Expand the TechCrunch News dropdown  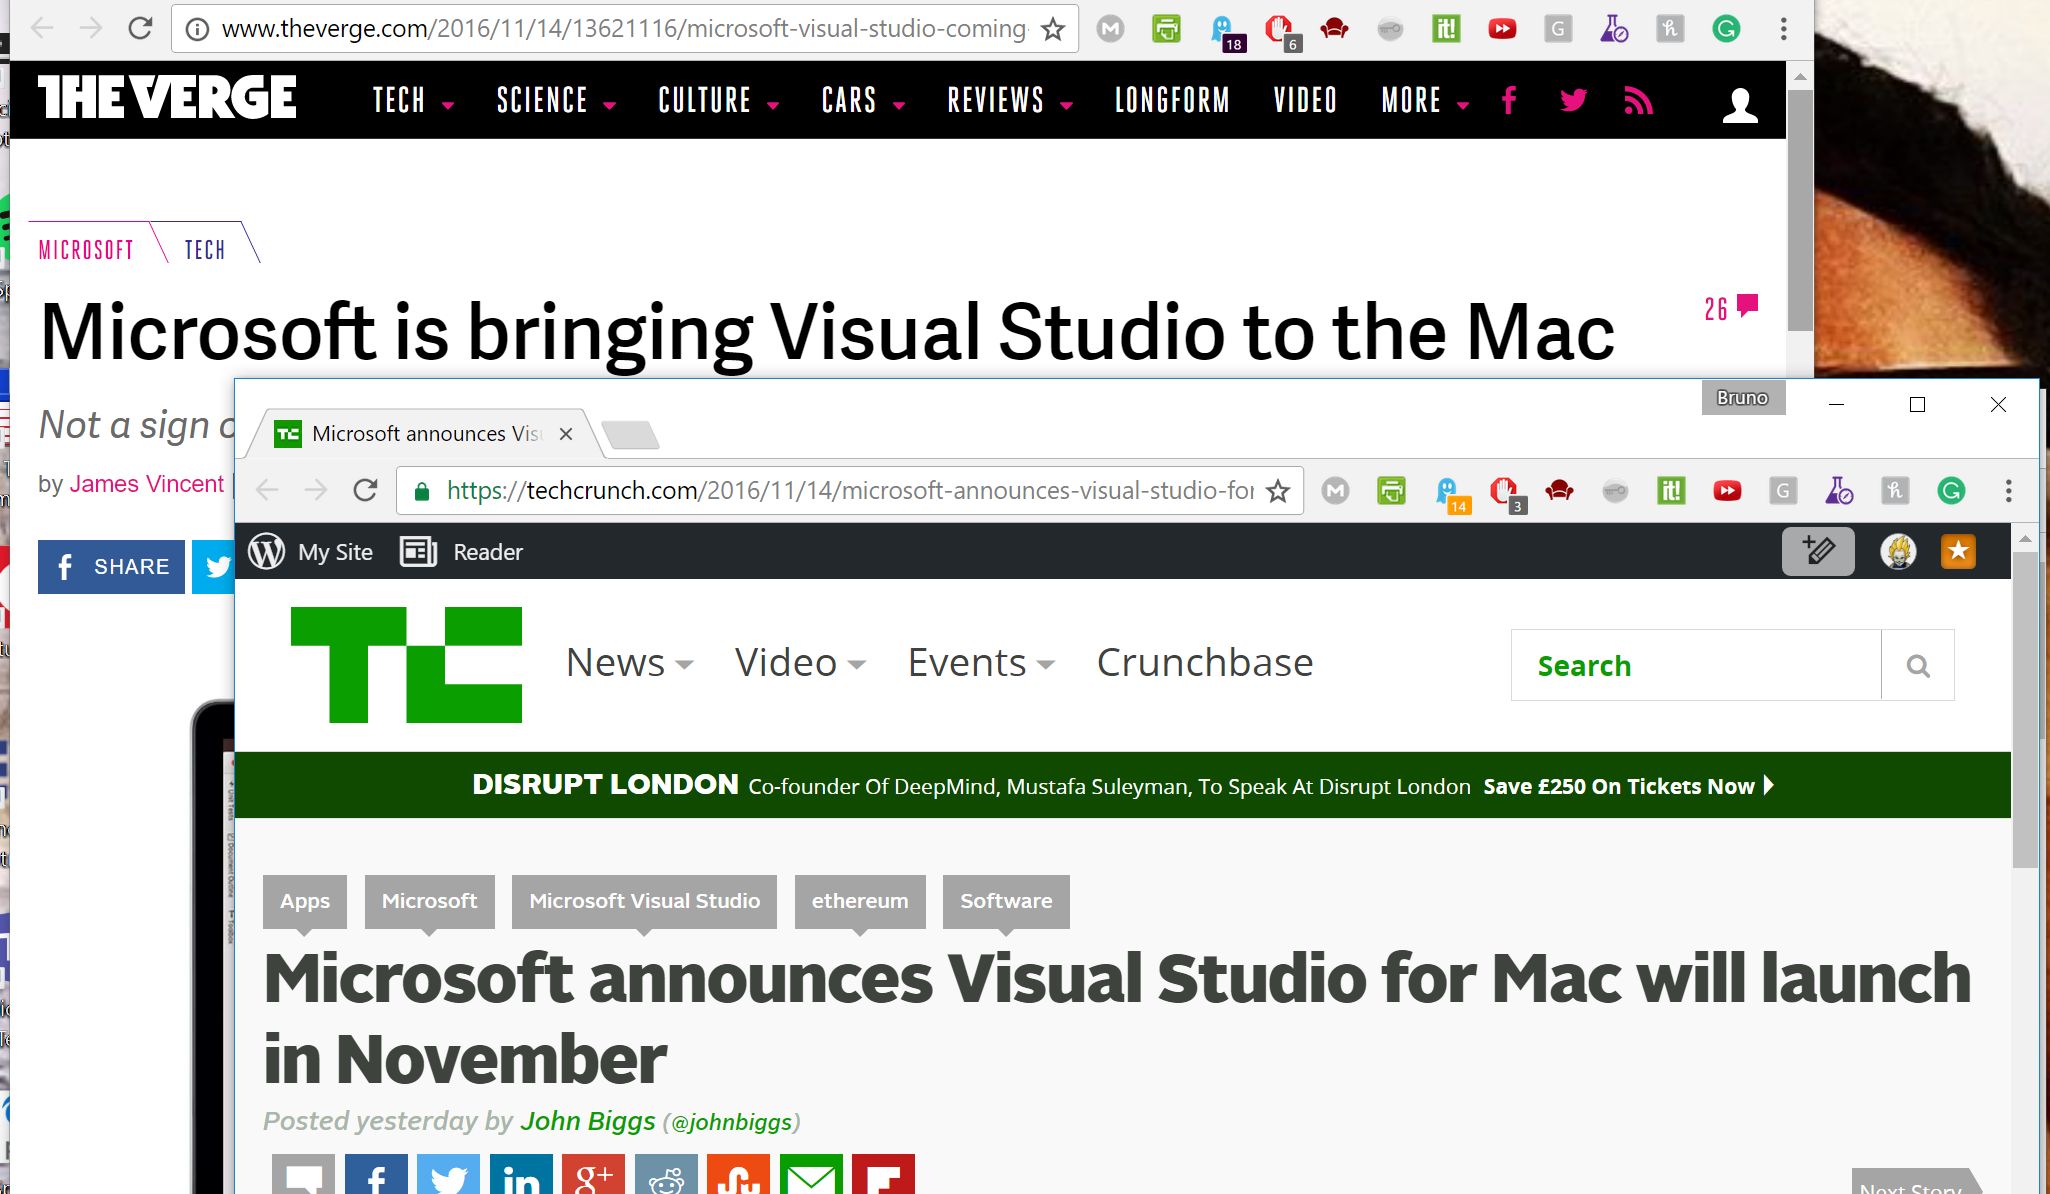(629, 663)
